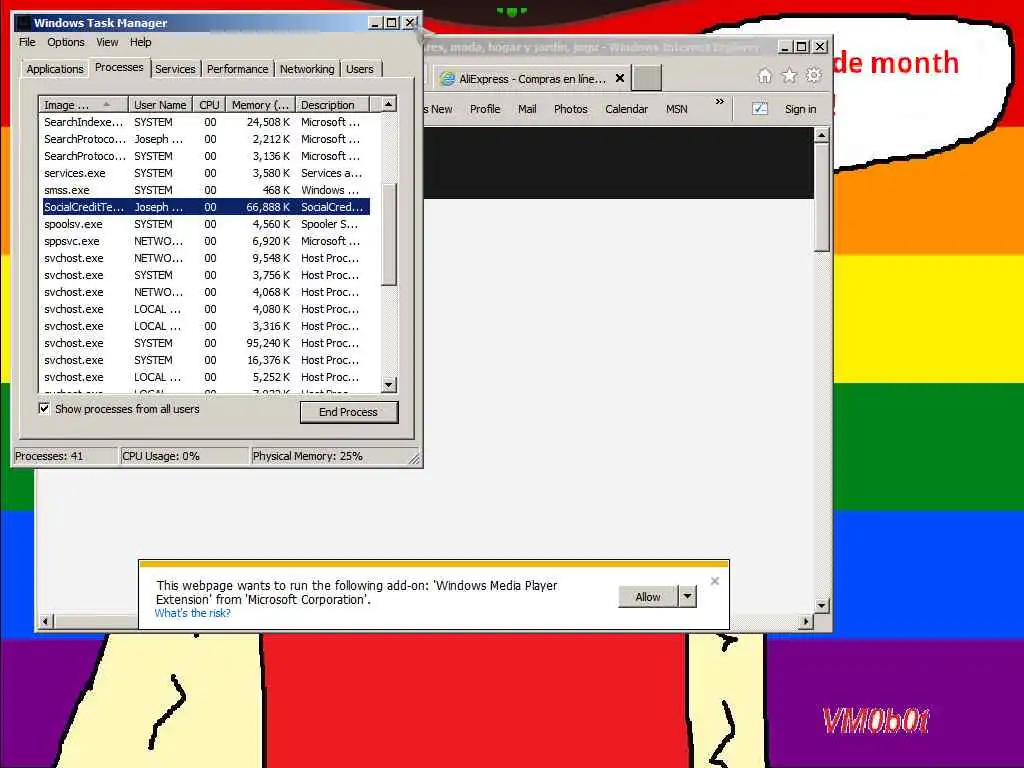Click browser horizontal scroll left arrow

pyautogui.click(x=45, y=621)
